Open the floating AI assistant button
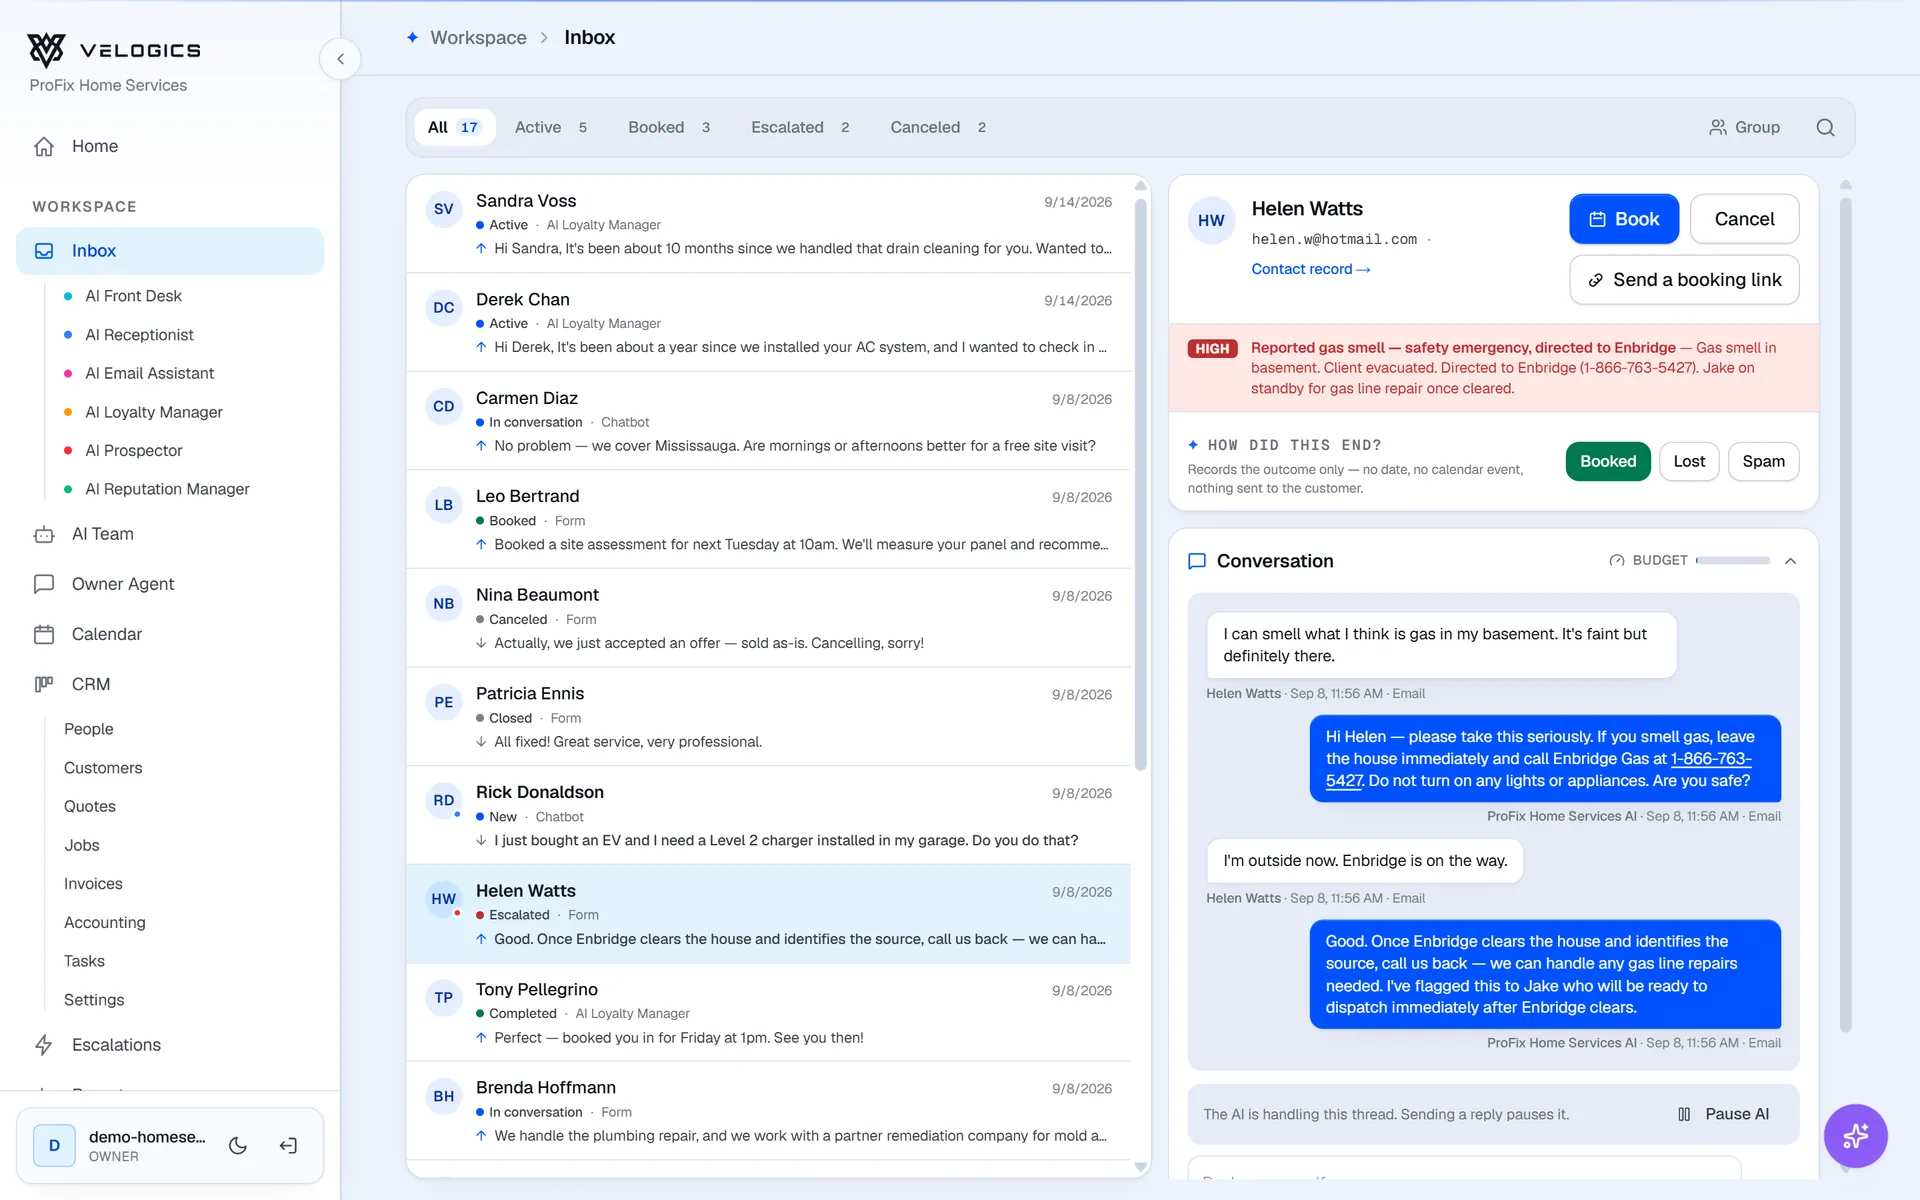Viewport: 1920px width, 1200px height. tap(1855, 1135)
